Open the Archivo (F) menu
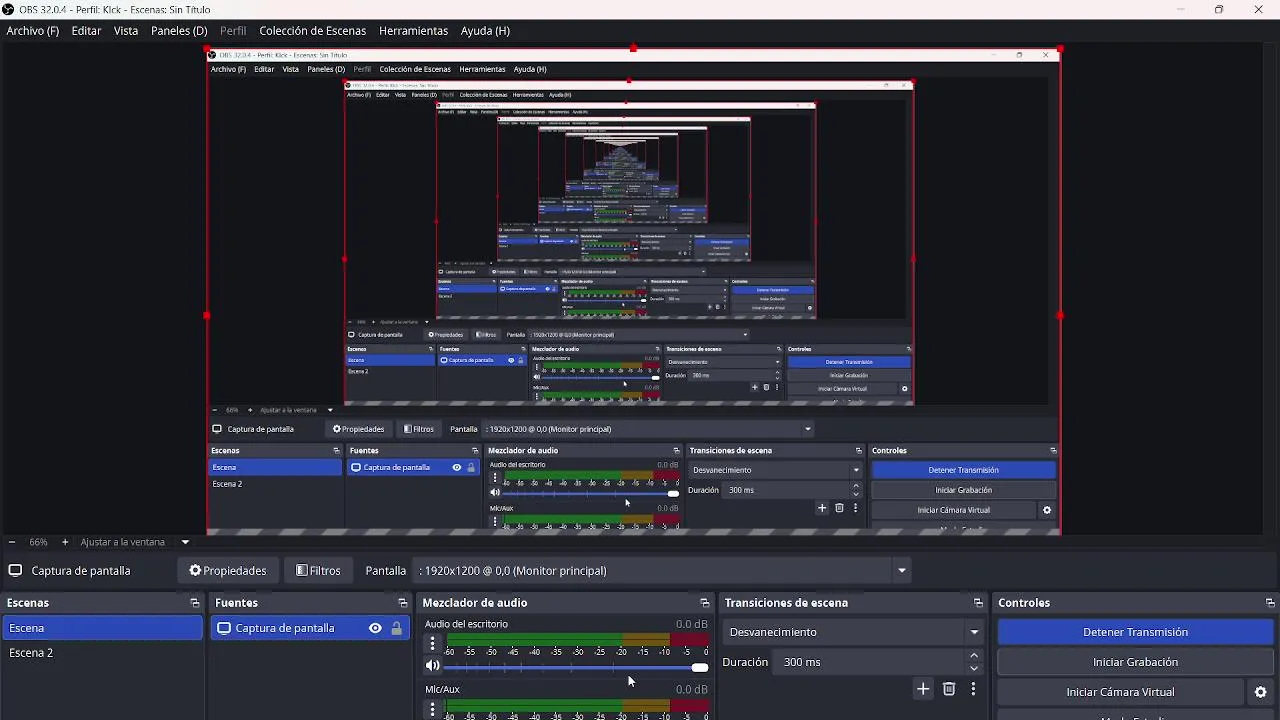This screenshot has width=1280, height=720. [33, 31]
